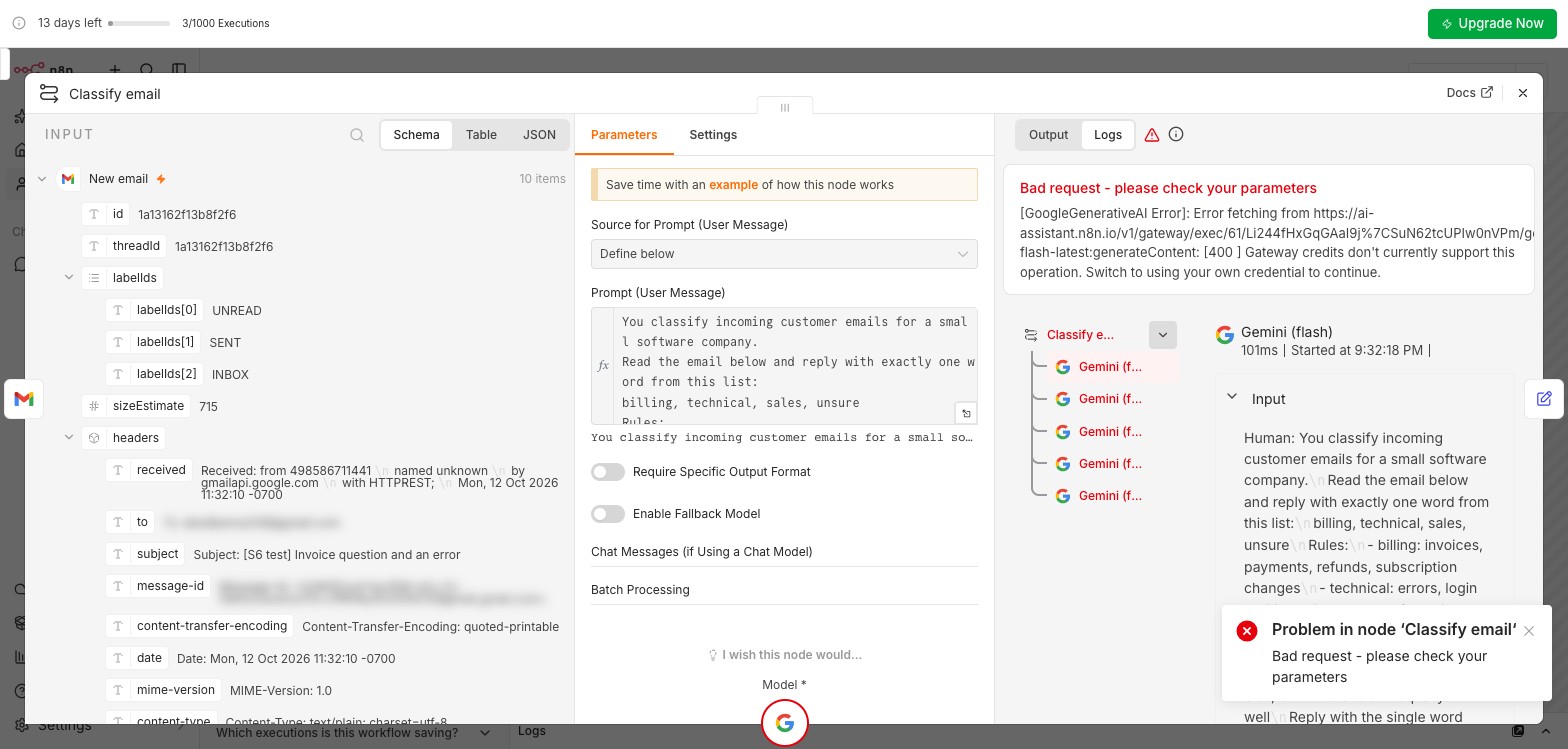Click the object cube icon beside headers

click(94, 438)
